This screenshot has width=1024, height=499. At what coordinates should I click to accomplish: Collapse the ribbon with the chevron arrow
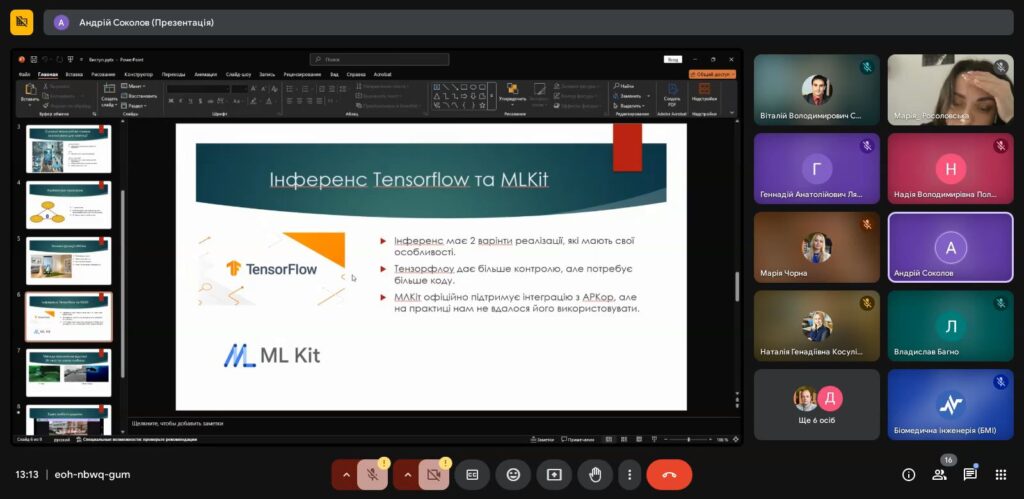tap(731, 114)
